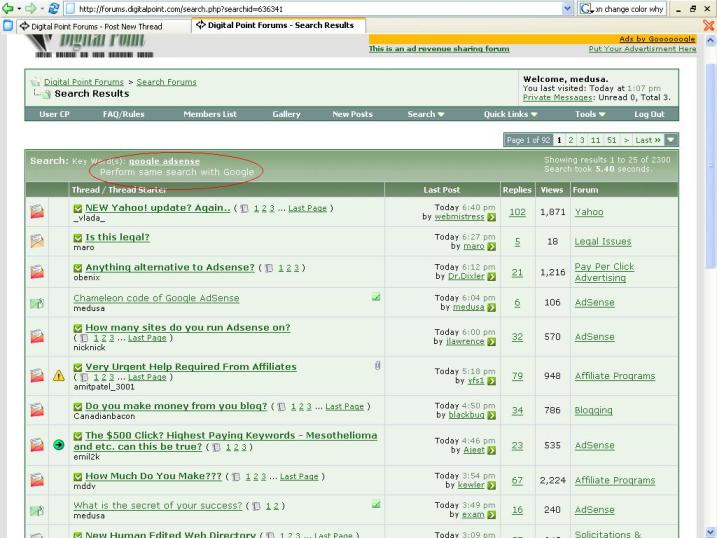
Task: Click Ads by Goooooogle link
Action: click(657, 39)
